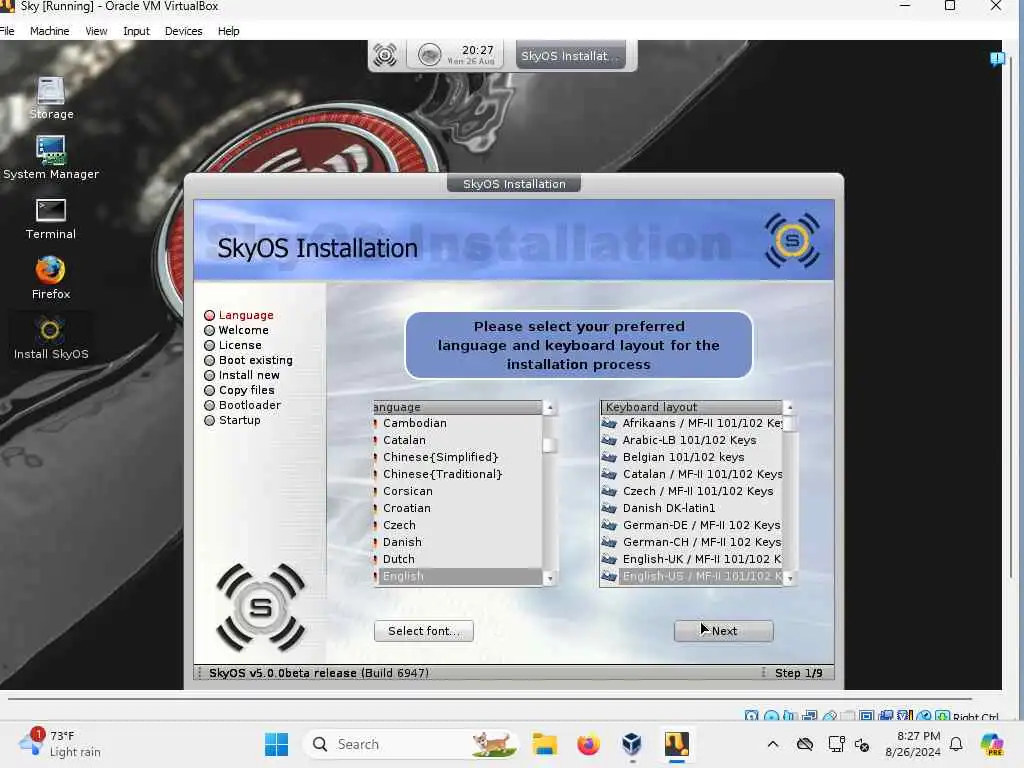Open the Help menu

(229, 31)
